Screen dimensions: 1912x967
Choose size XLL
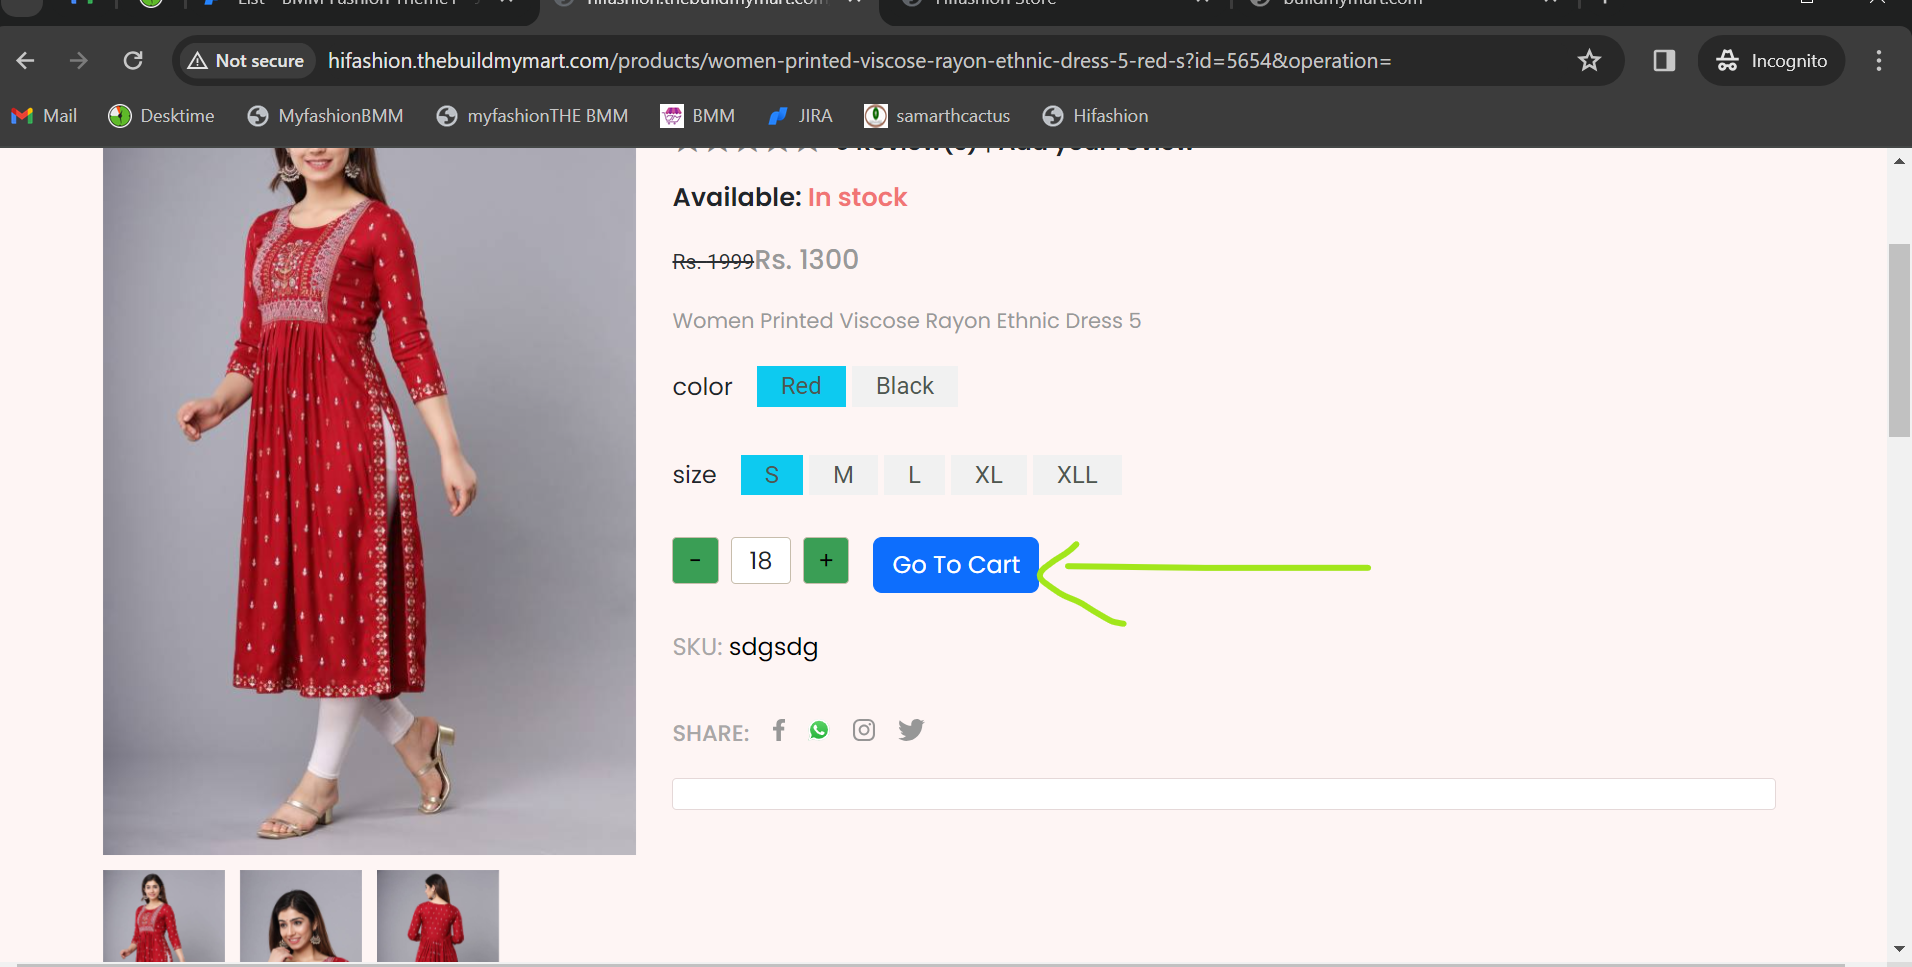1077,475
